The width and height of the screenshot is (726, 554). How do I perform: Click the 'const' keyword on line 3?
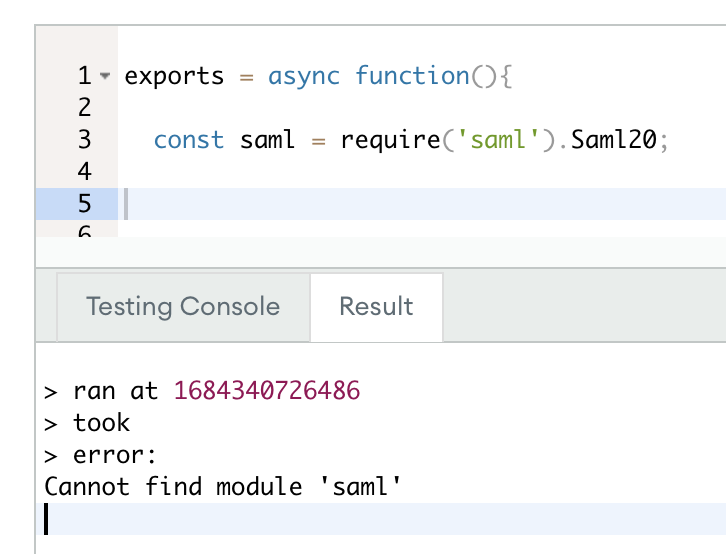[x=189, y=140]
